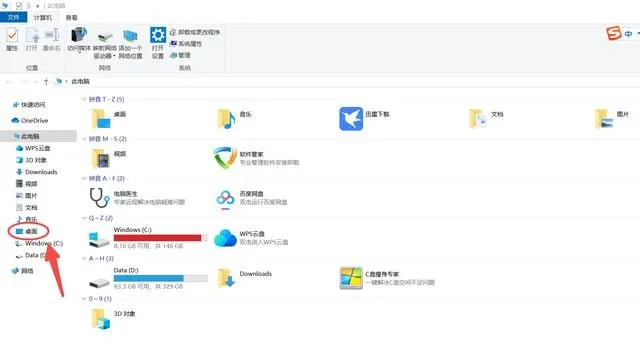640x363 pixels.
Task: Select 音乐 in the navigation pane
Action: click(27, 219)
